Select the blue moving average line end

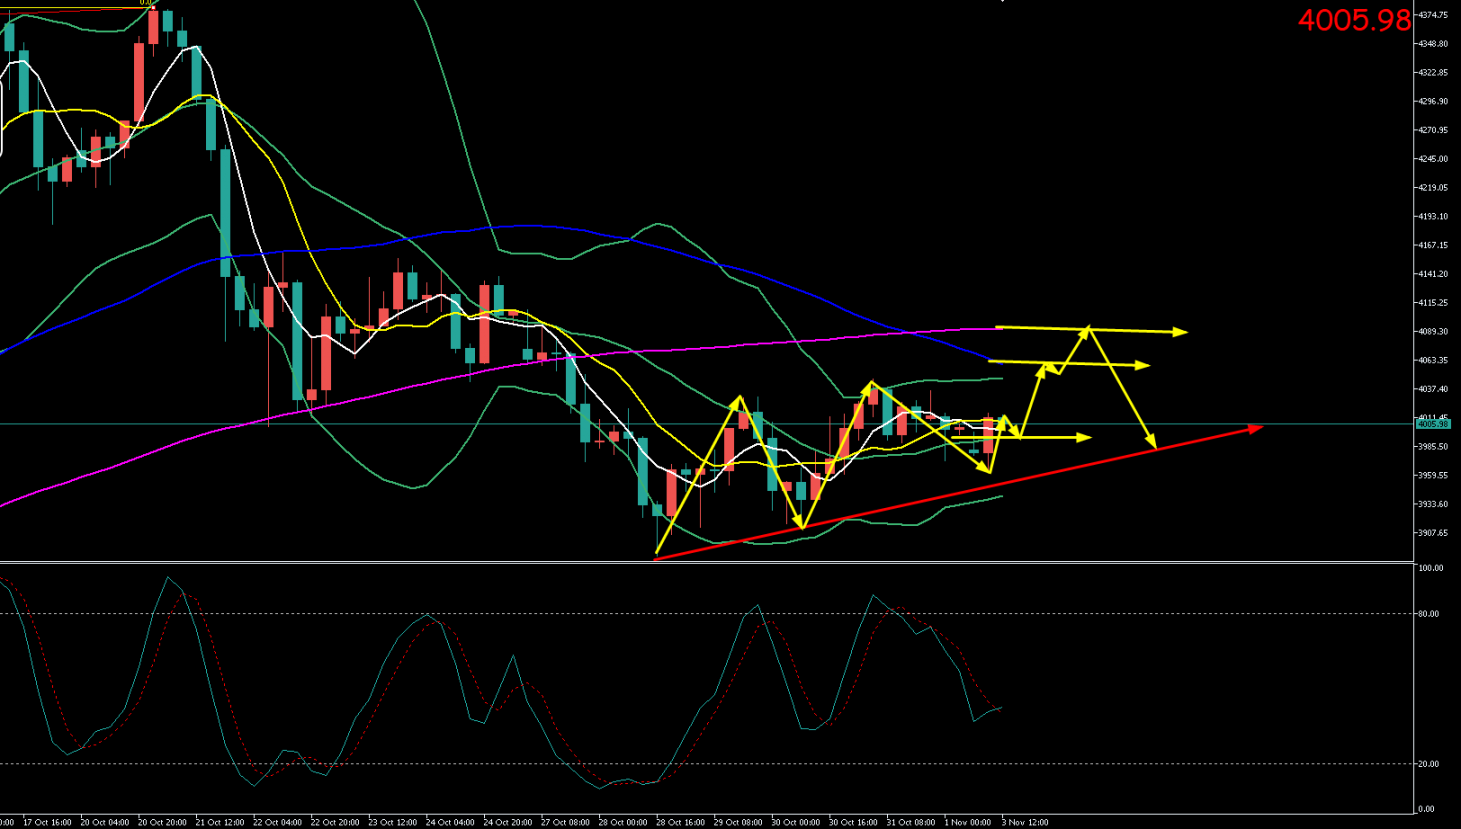coord(988,358)
